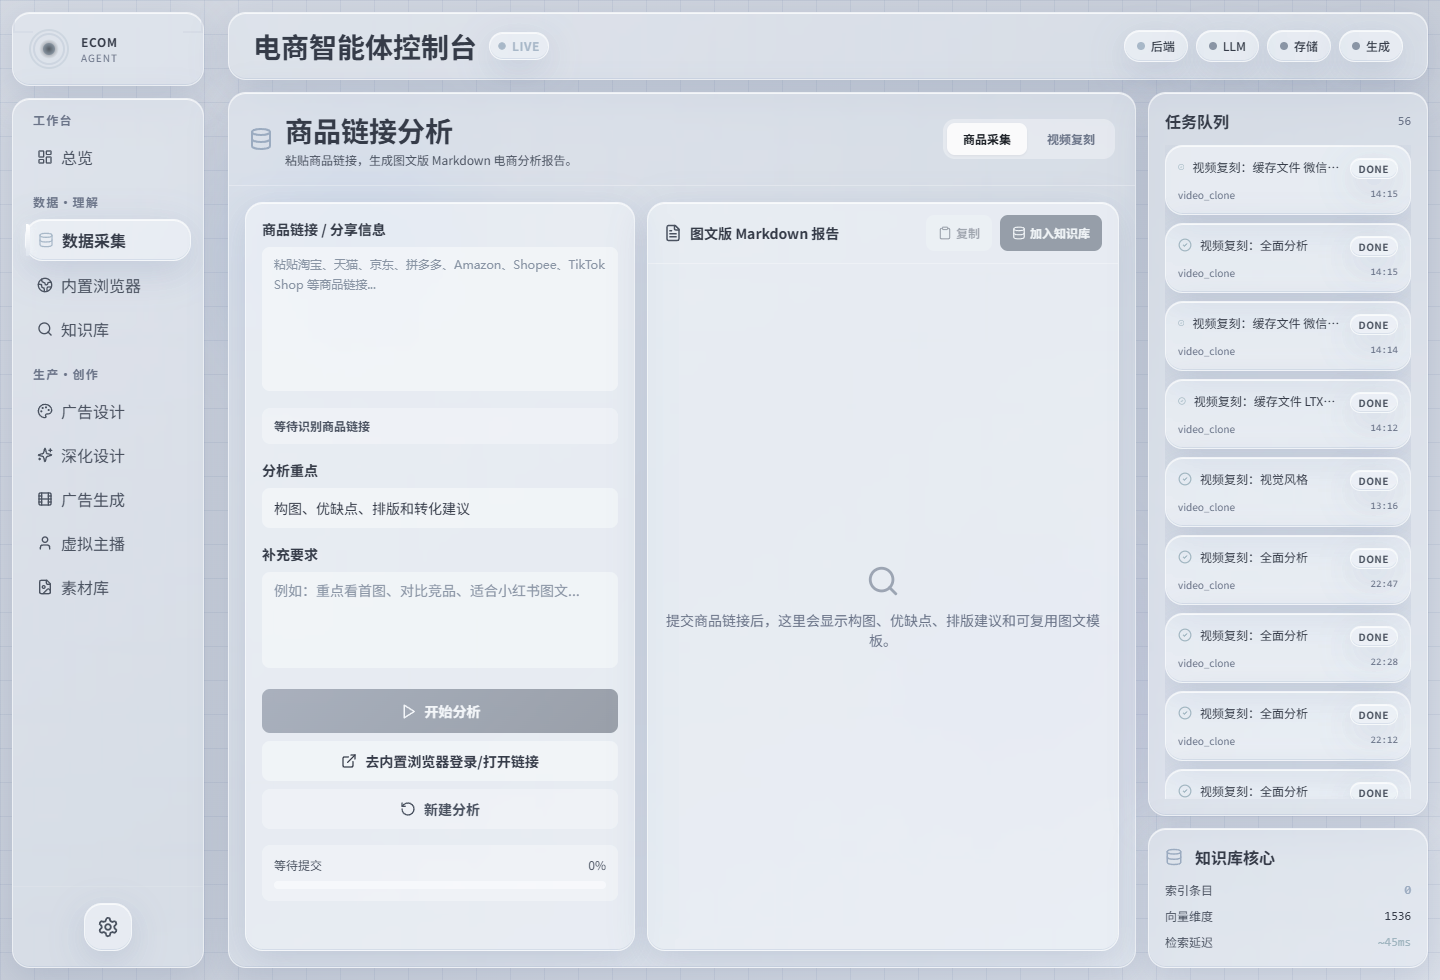The width and height of the screenshot is (1440, 980).
Task: Click the 复制 button
Action: click(x=959, y=233)
